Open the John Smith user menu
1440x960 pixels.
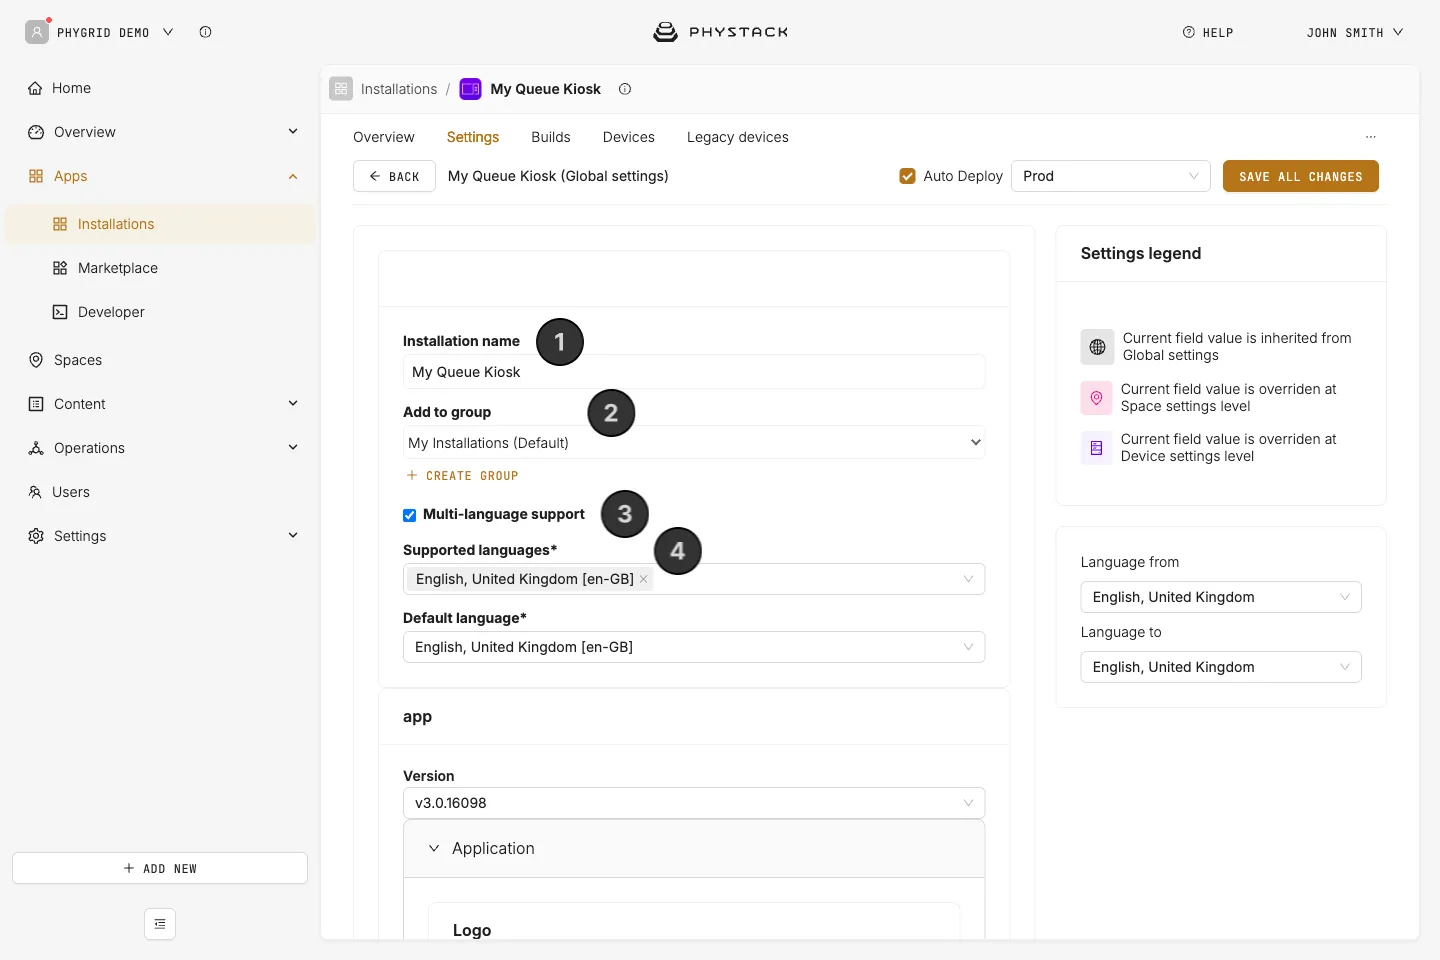point(1355,32)
